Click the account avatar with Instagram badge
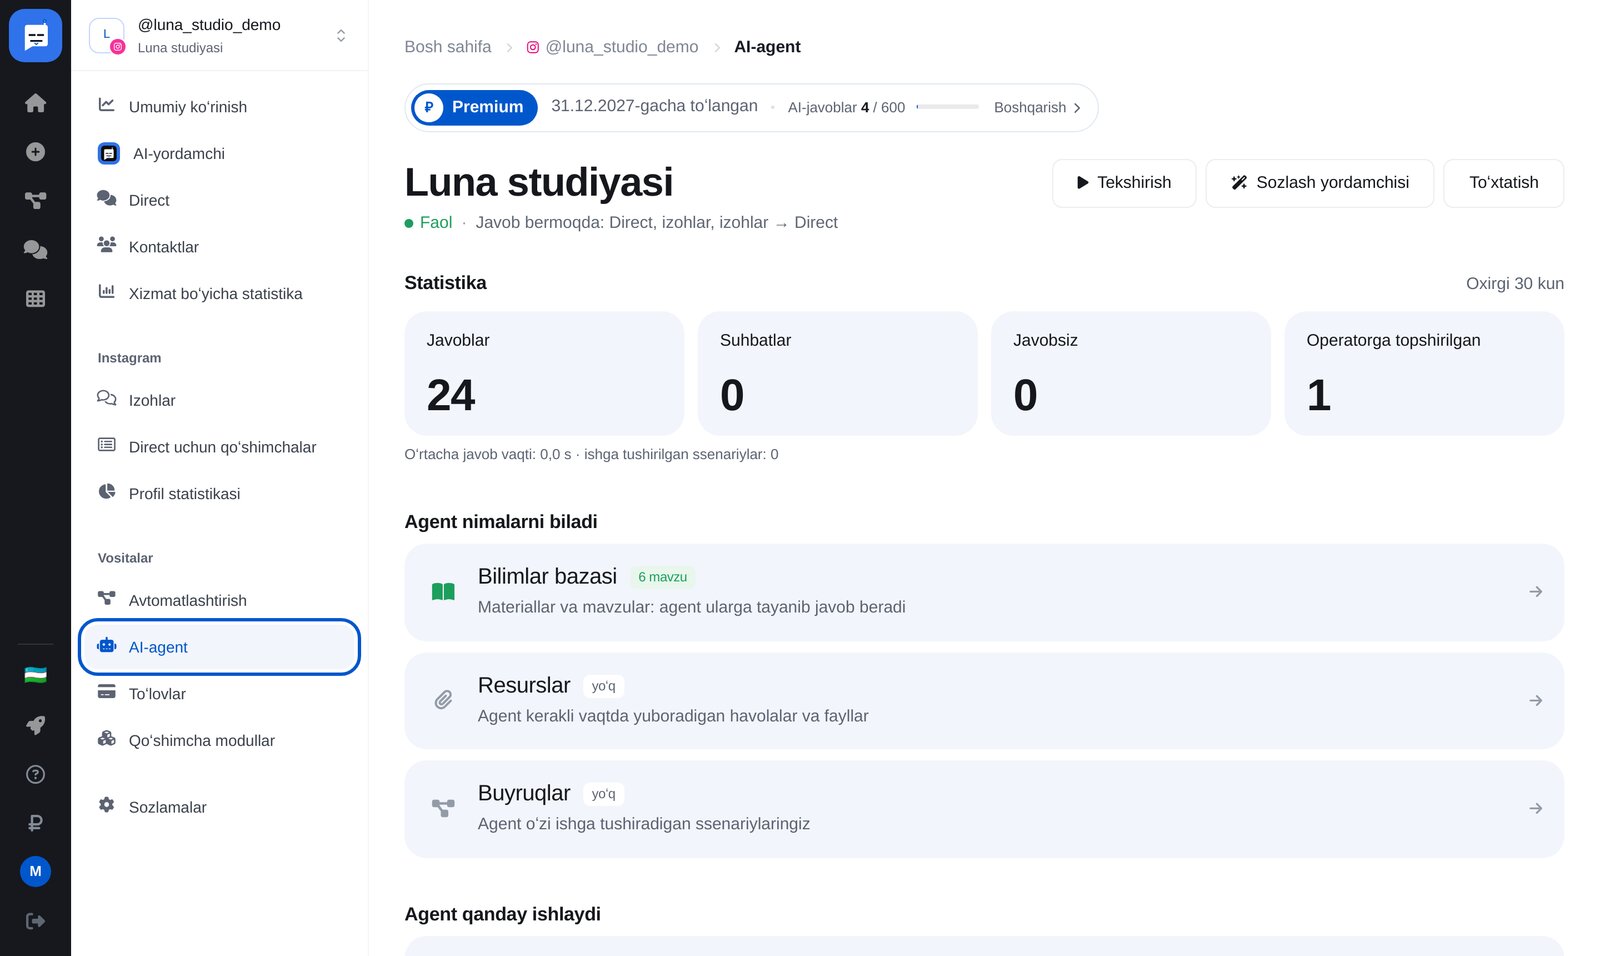This screenshot has height=956, width=1600. pos(108,36)
